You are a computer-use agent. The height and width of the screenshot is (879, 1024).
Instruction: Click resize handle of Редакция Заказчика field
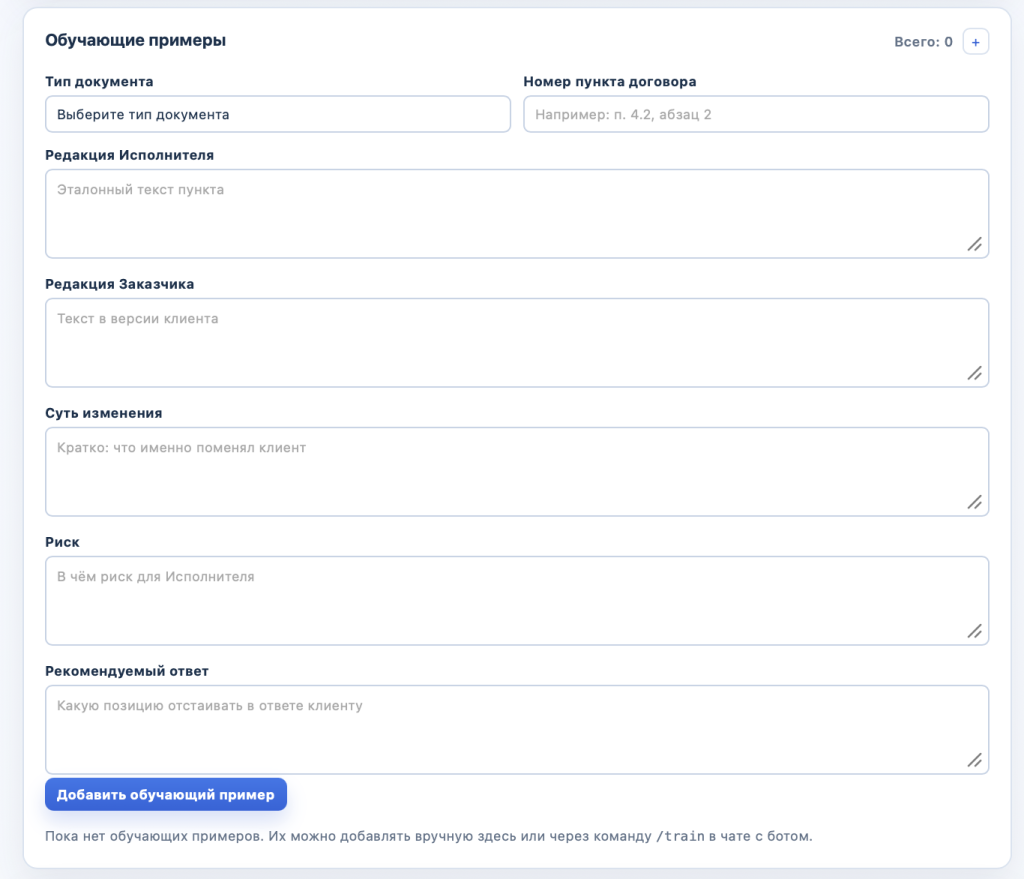974,374
